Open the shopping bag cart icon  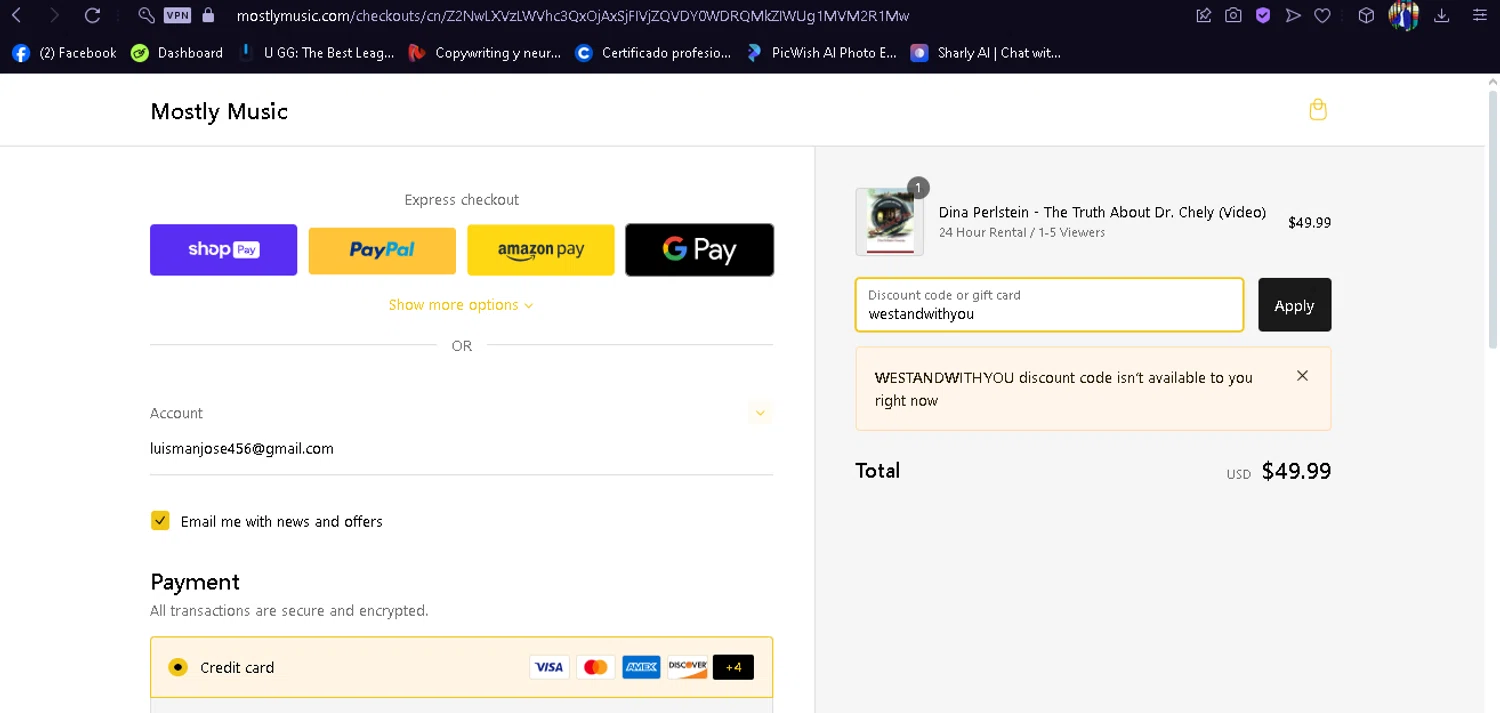pos(1318,110)
